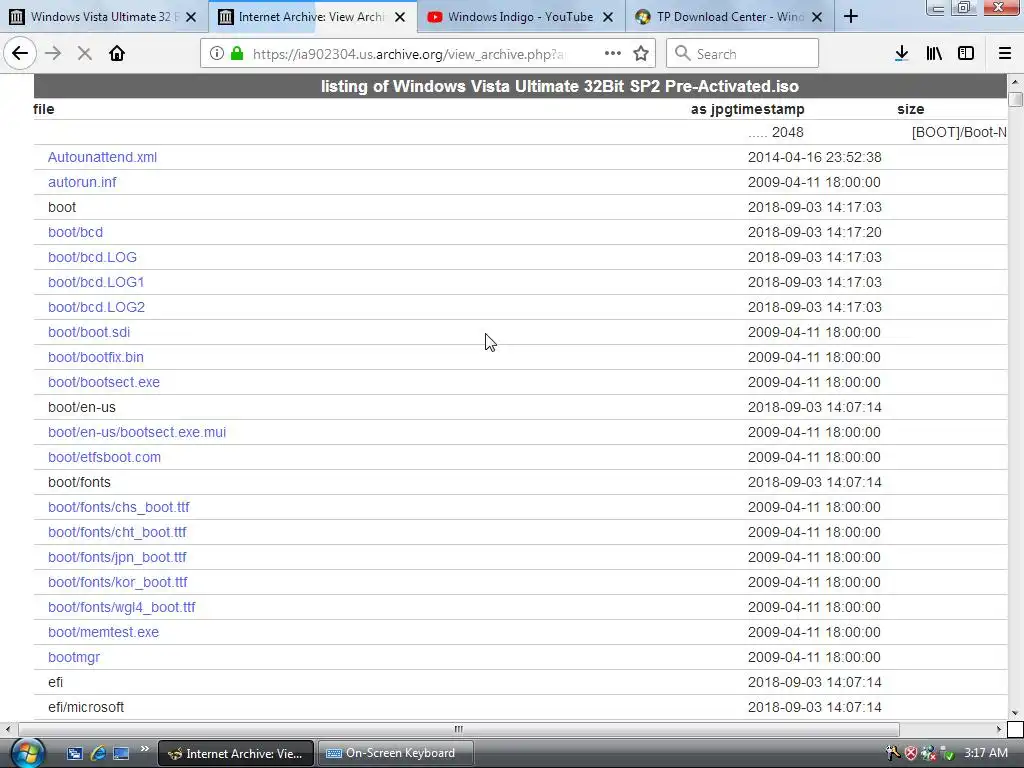Open boot/fonts/jpn_boot.ttf link

[x=117, y=557]
